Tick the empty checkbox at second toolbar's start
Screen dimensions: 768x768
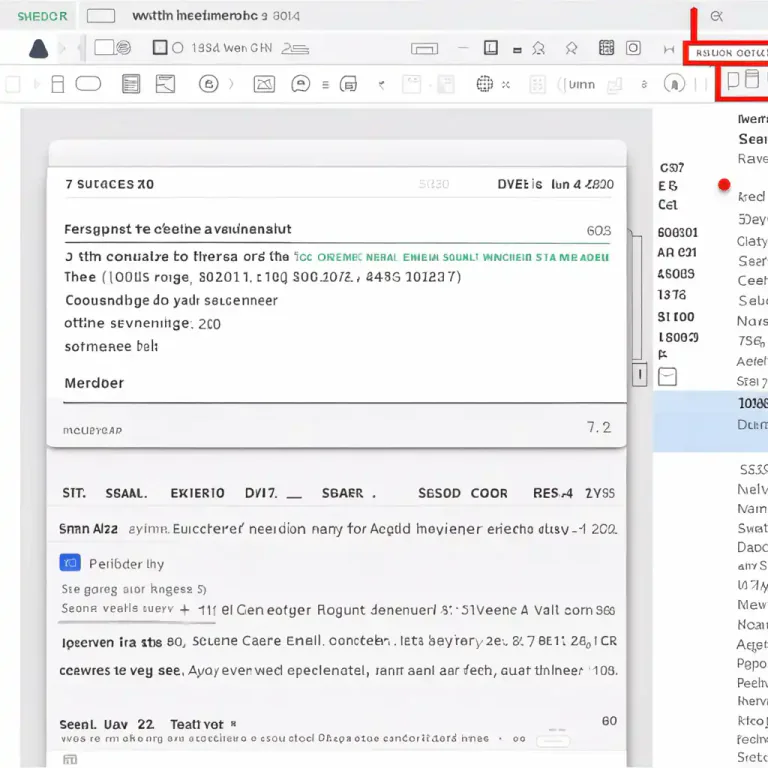[x=13, y=84]
